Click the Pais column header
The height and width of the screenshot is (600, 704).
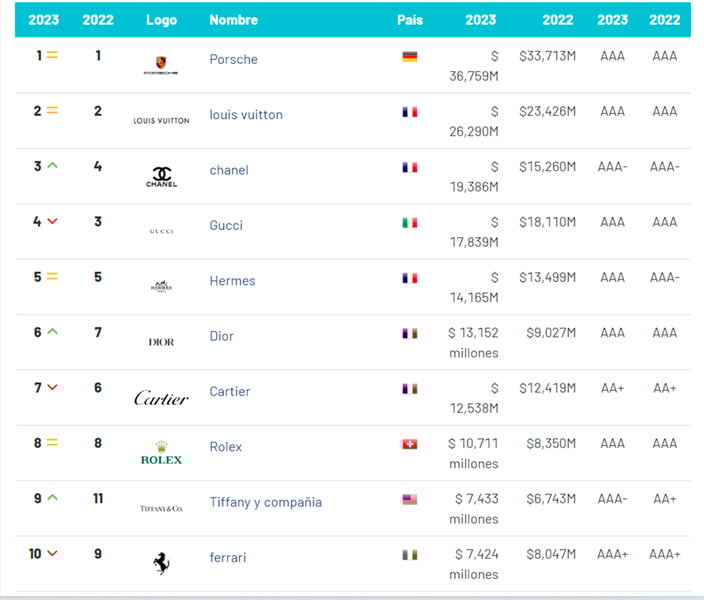point(410,20)
